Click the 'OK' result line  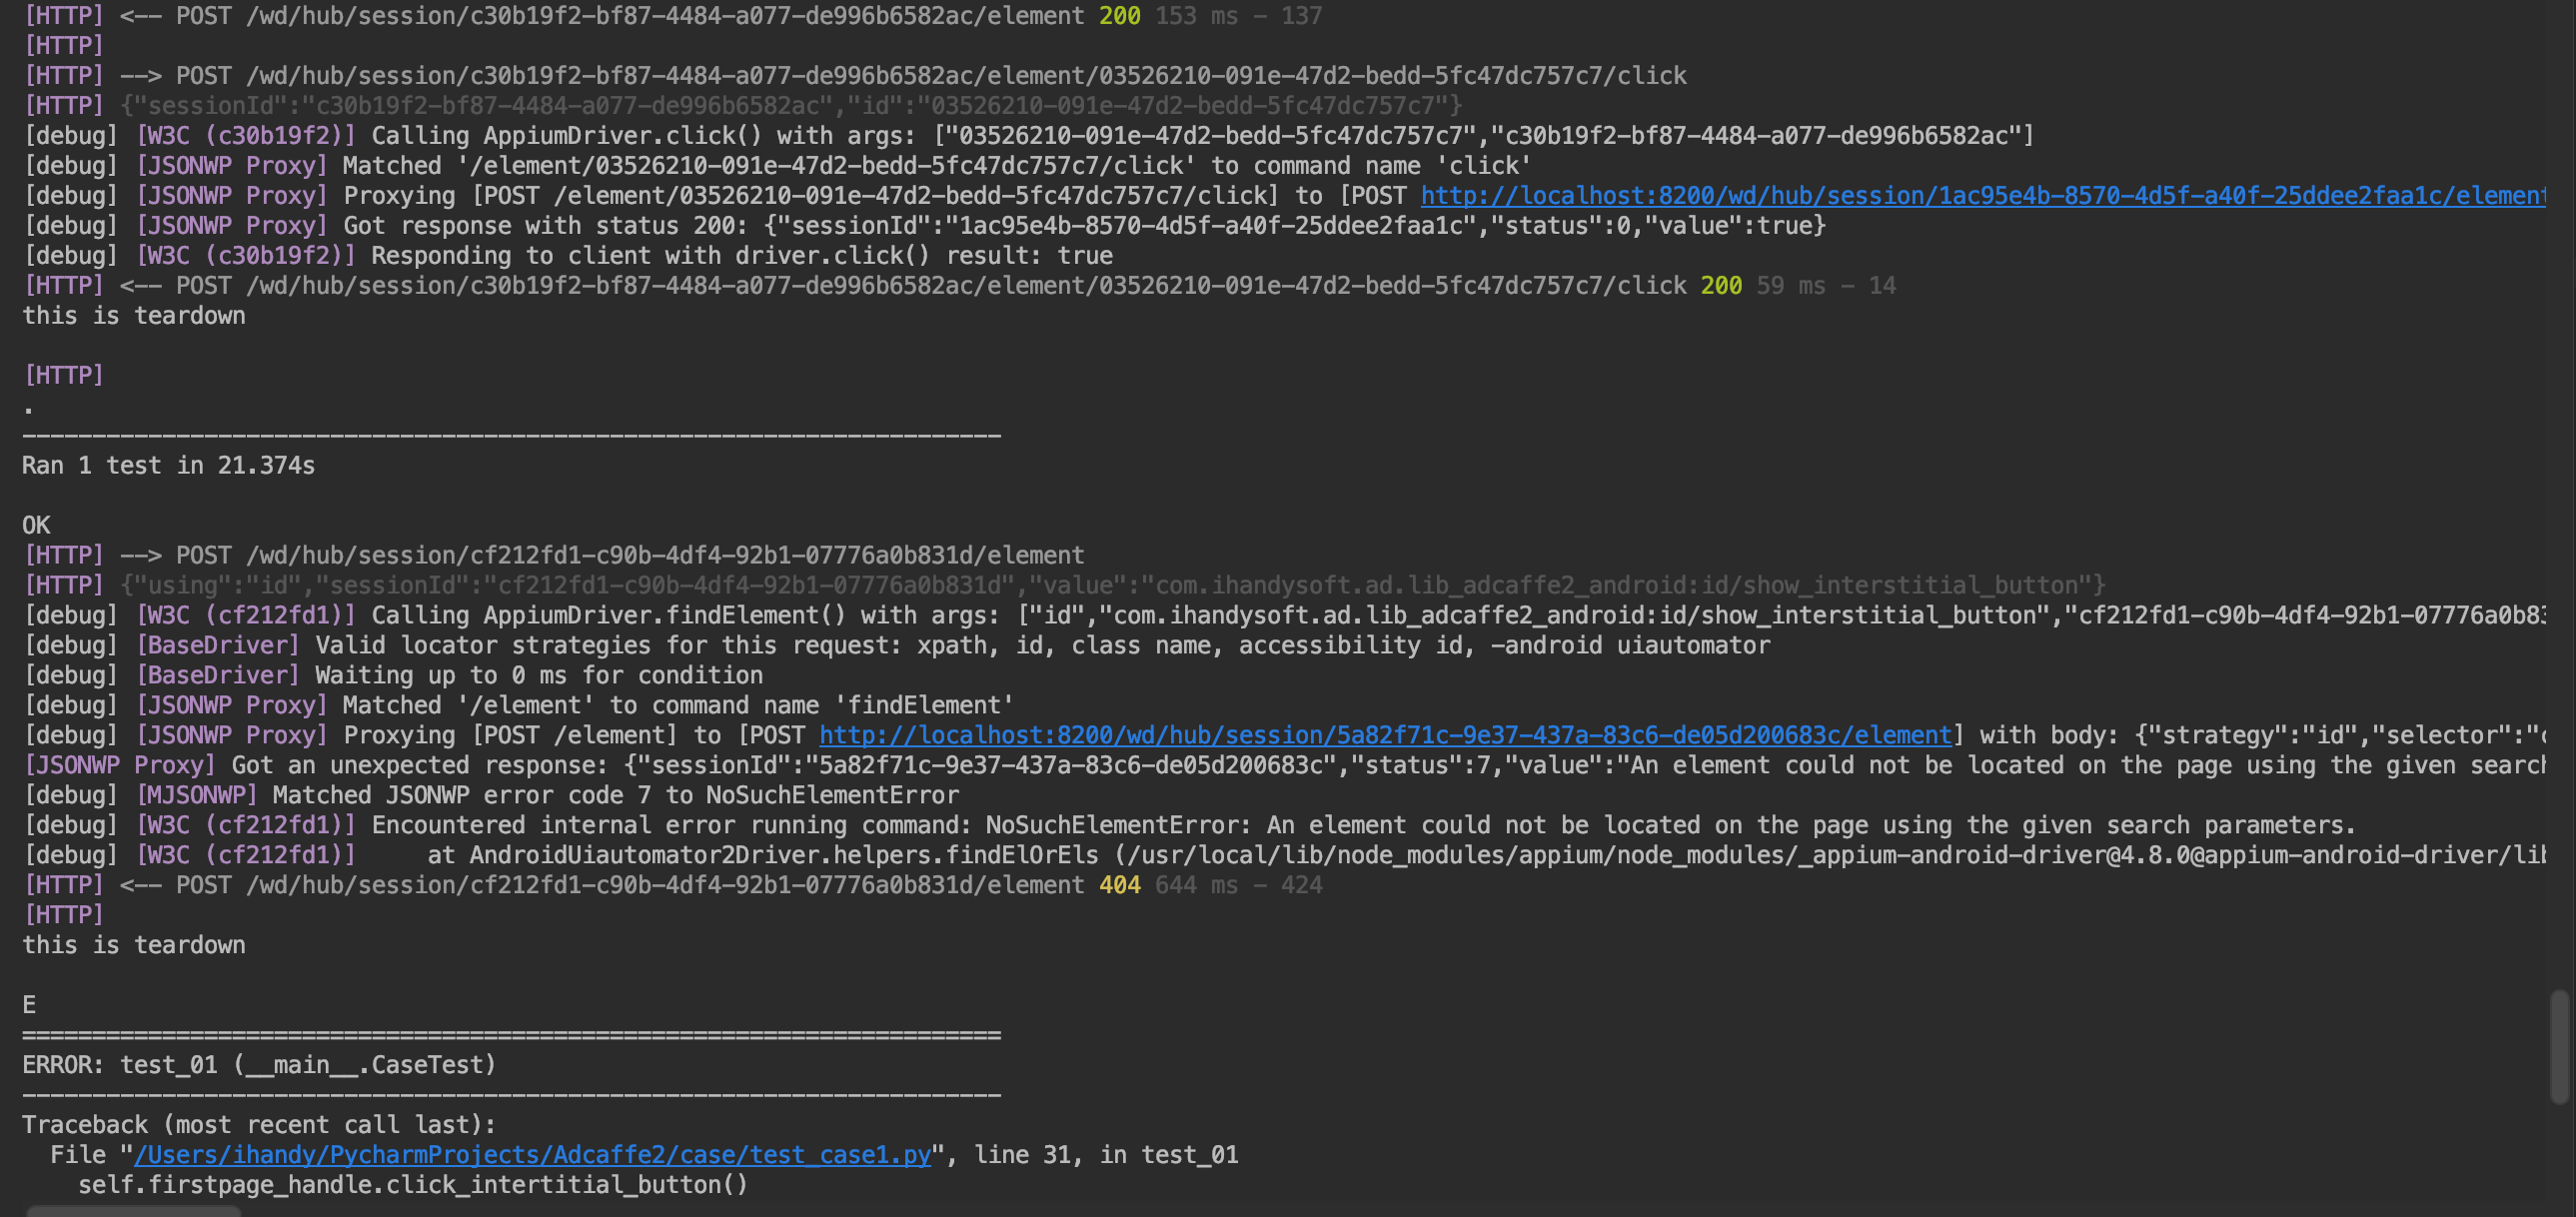(36, 526)
